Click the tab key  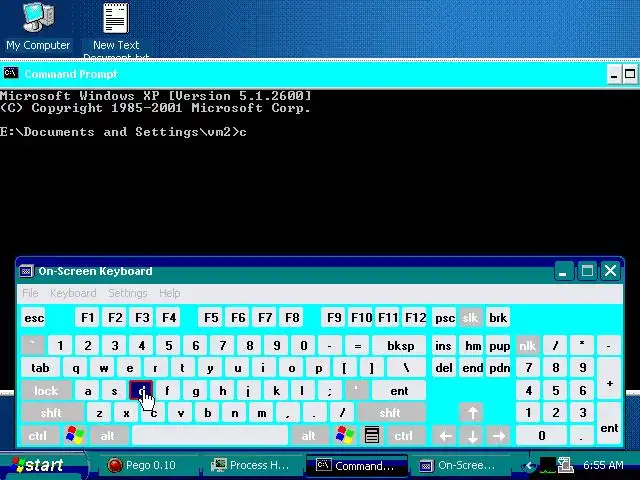(x=40, y=368)
